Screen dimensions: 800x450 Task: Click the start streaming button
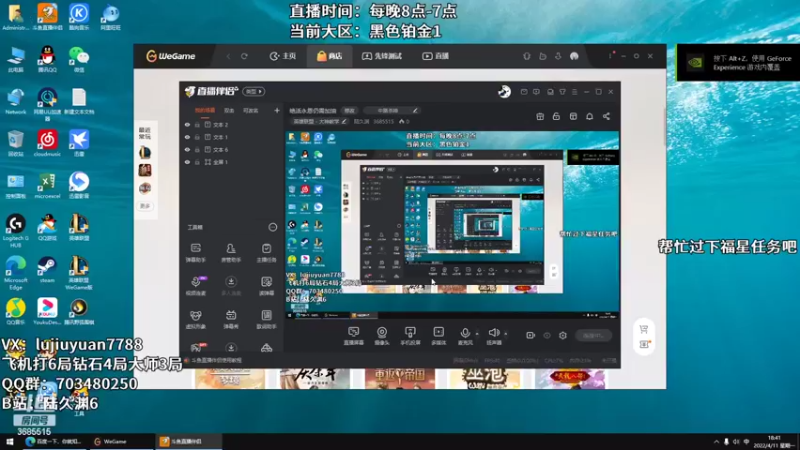point(593,335)
